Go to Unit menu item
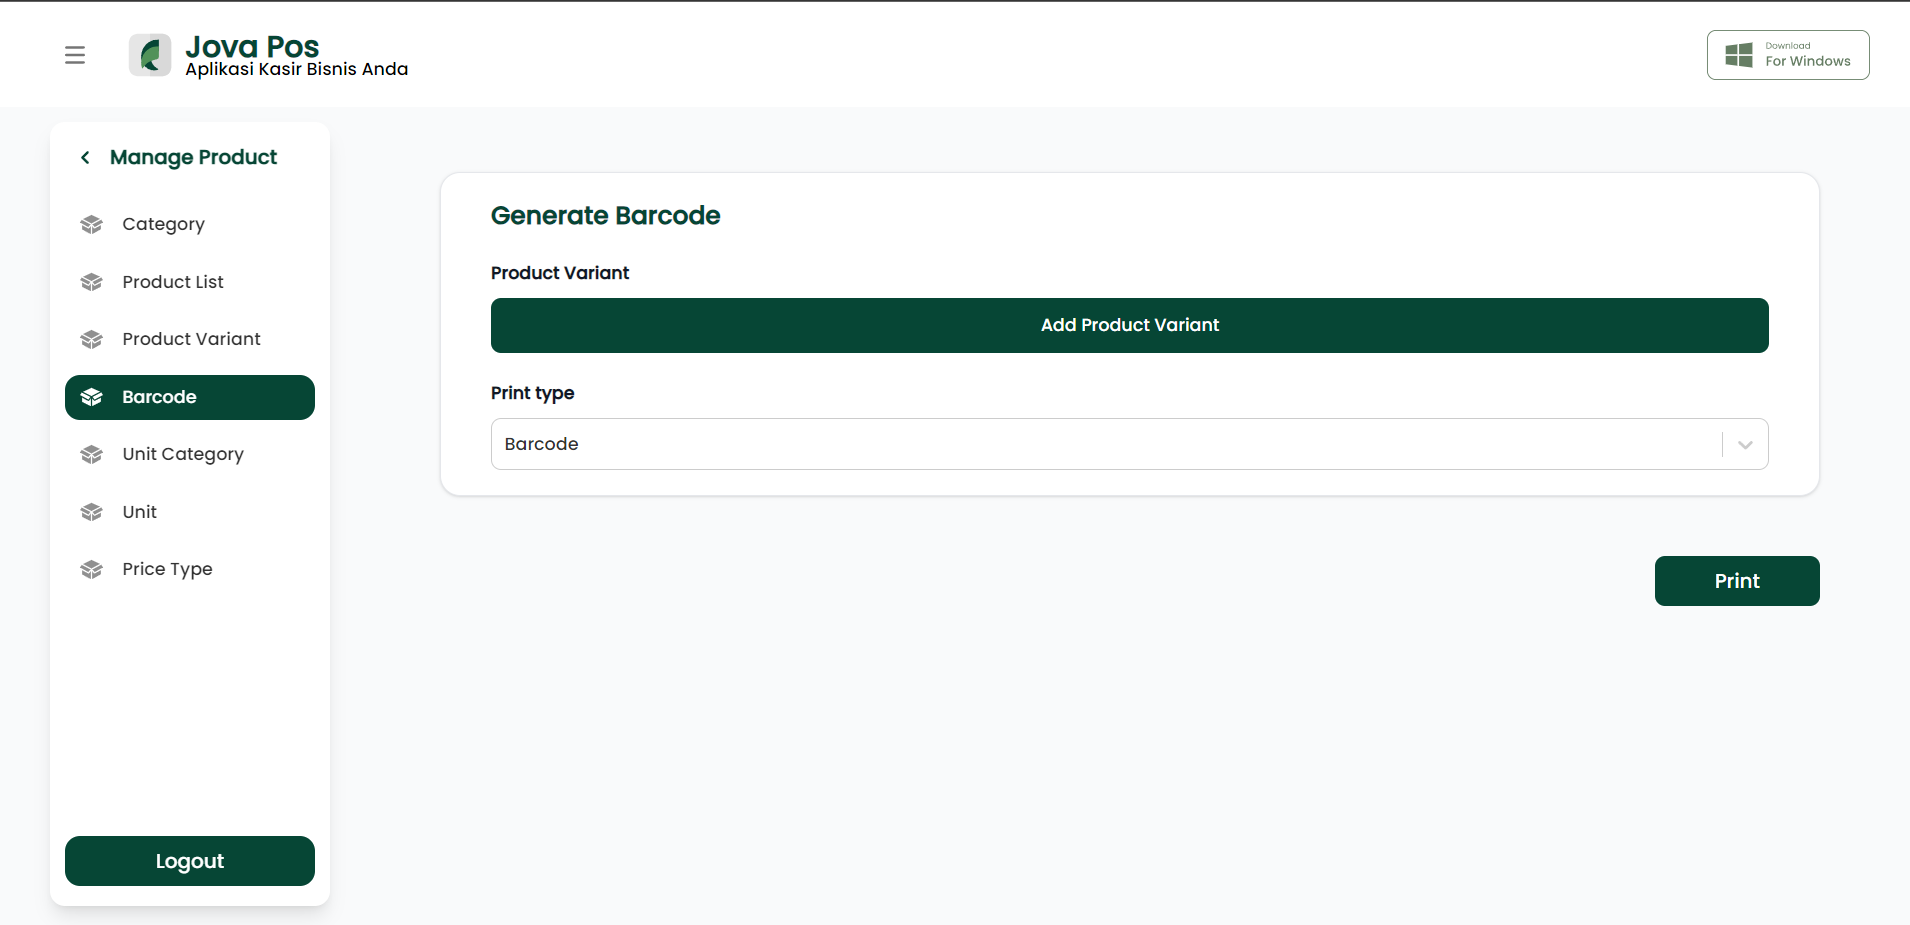The image size is (1910, 925). click(x=190, y=512)
